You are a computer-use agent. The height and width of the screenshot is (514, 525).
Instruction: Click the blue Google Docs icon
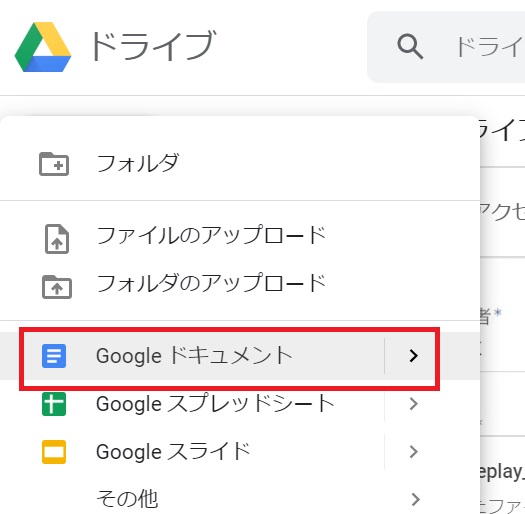(54, 356)
